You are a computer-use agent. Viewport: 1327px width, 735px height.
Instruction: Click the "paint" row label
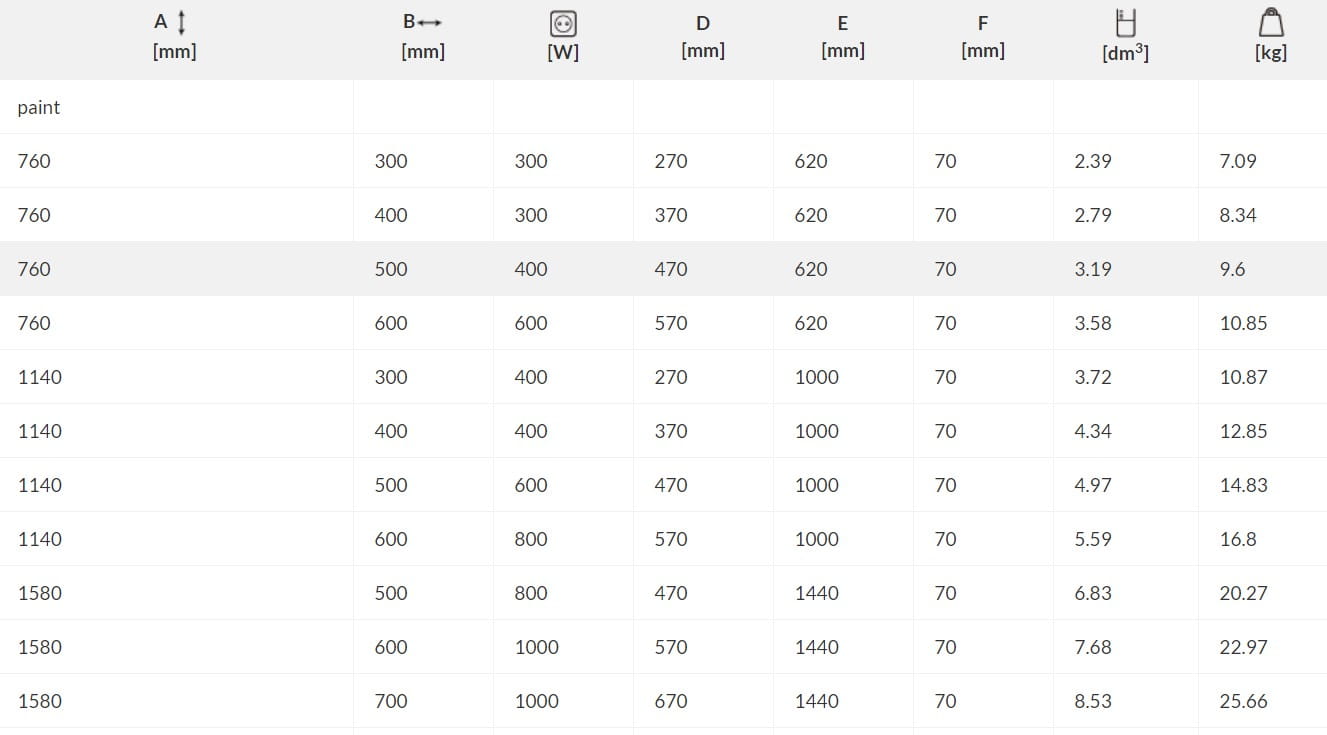39,107
